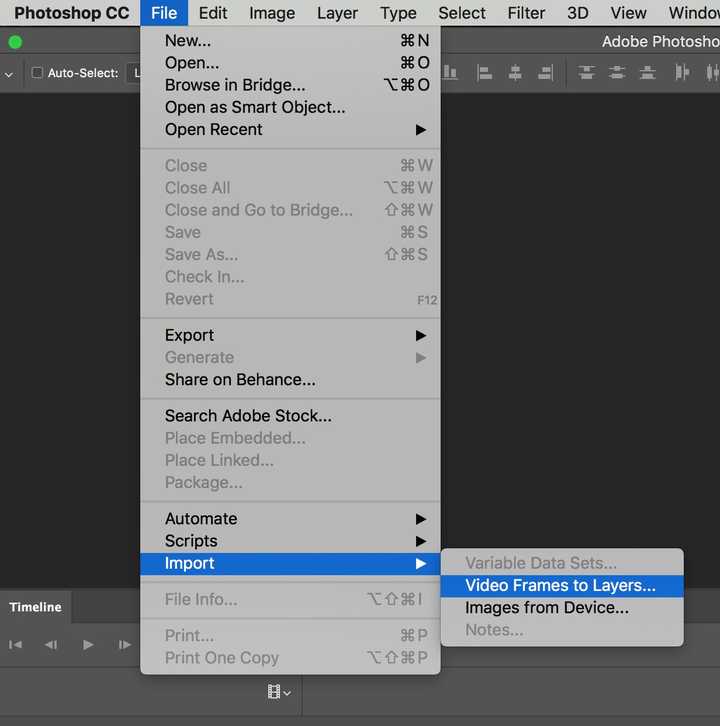
Task: Click the File Info... menu item
Action: pyautogui.click(x=290, y=599)
